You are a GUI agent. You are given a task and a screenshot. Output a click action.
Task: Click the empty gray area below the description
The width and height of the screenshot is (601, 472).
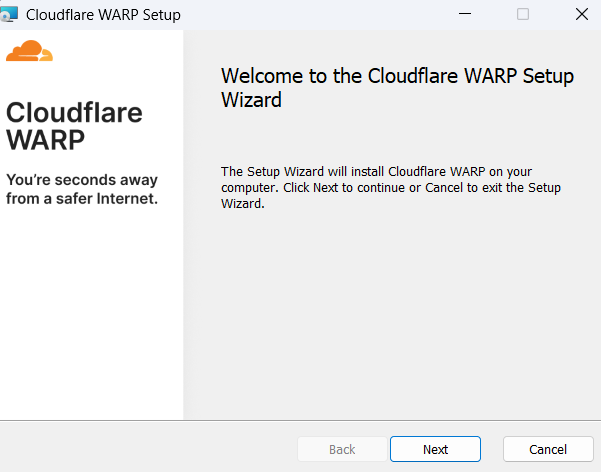click(390, 320)
